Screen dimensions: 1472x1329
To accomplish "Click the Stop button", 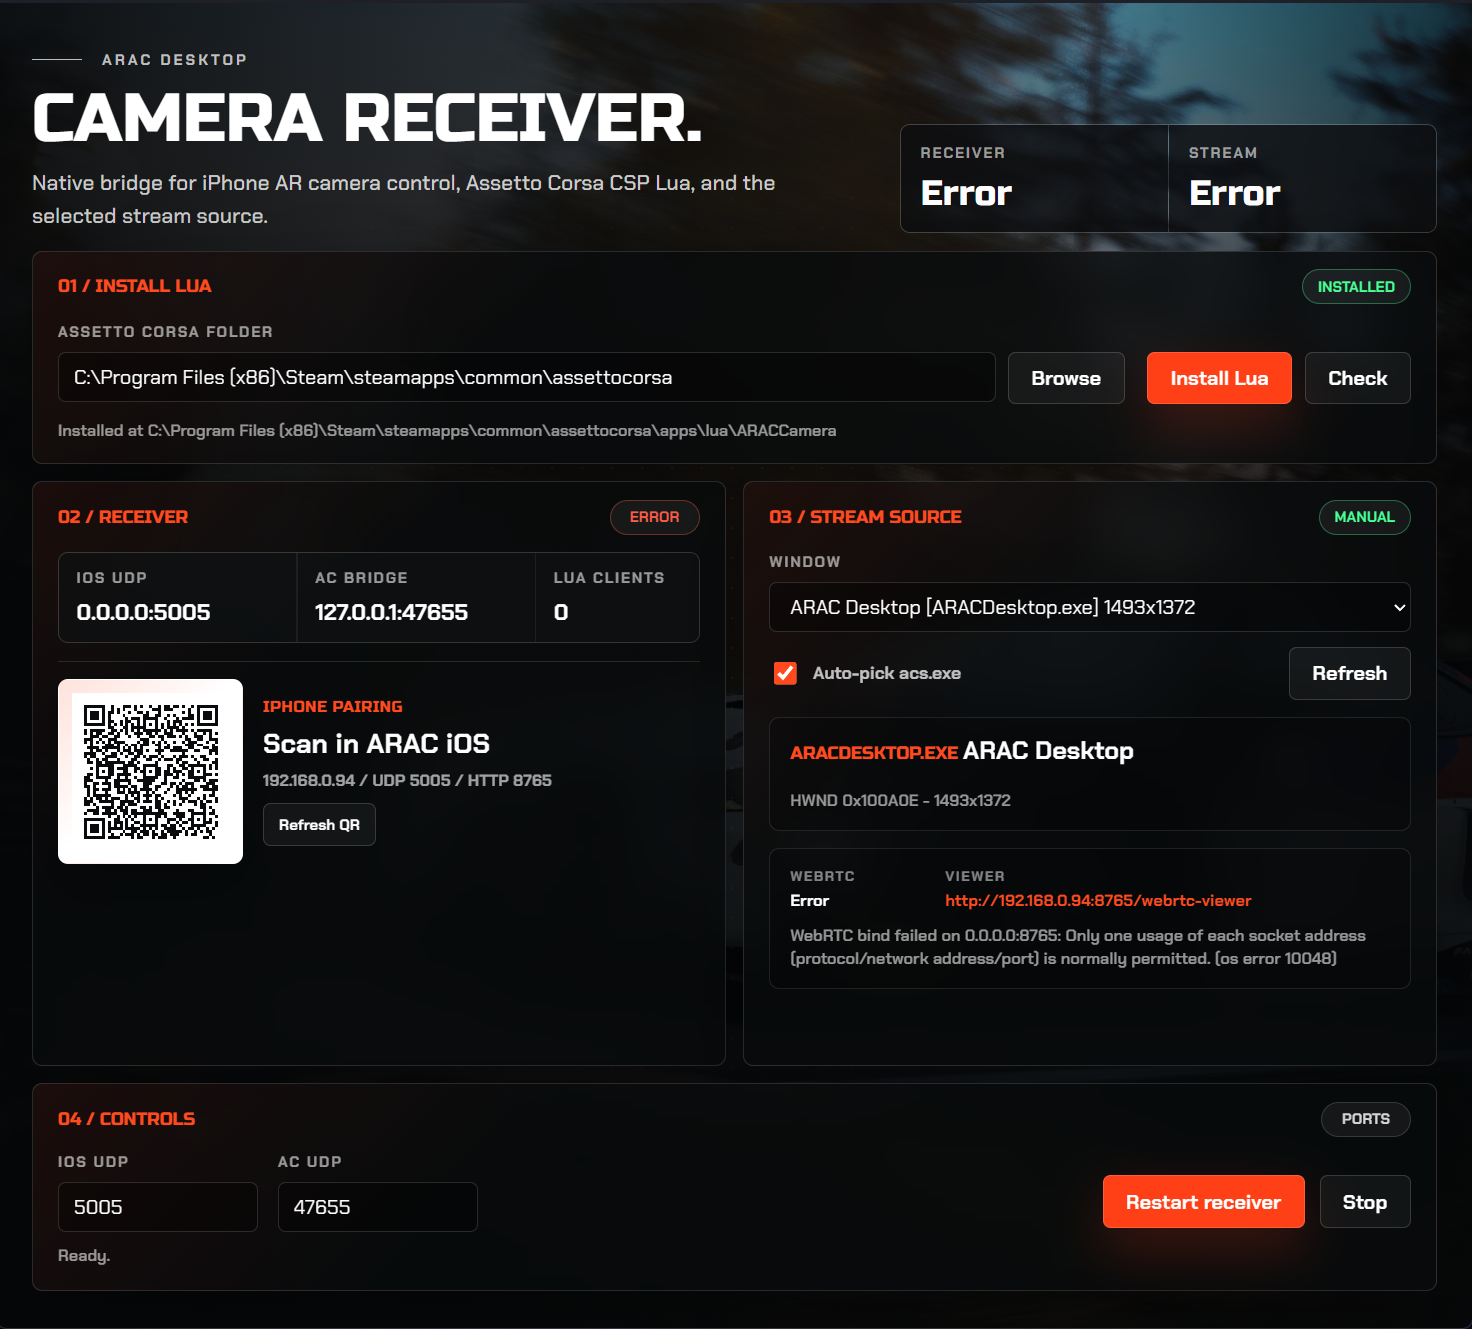I will click(x=1364, y=1202).
